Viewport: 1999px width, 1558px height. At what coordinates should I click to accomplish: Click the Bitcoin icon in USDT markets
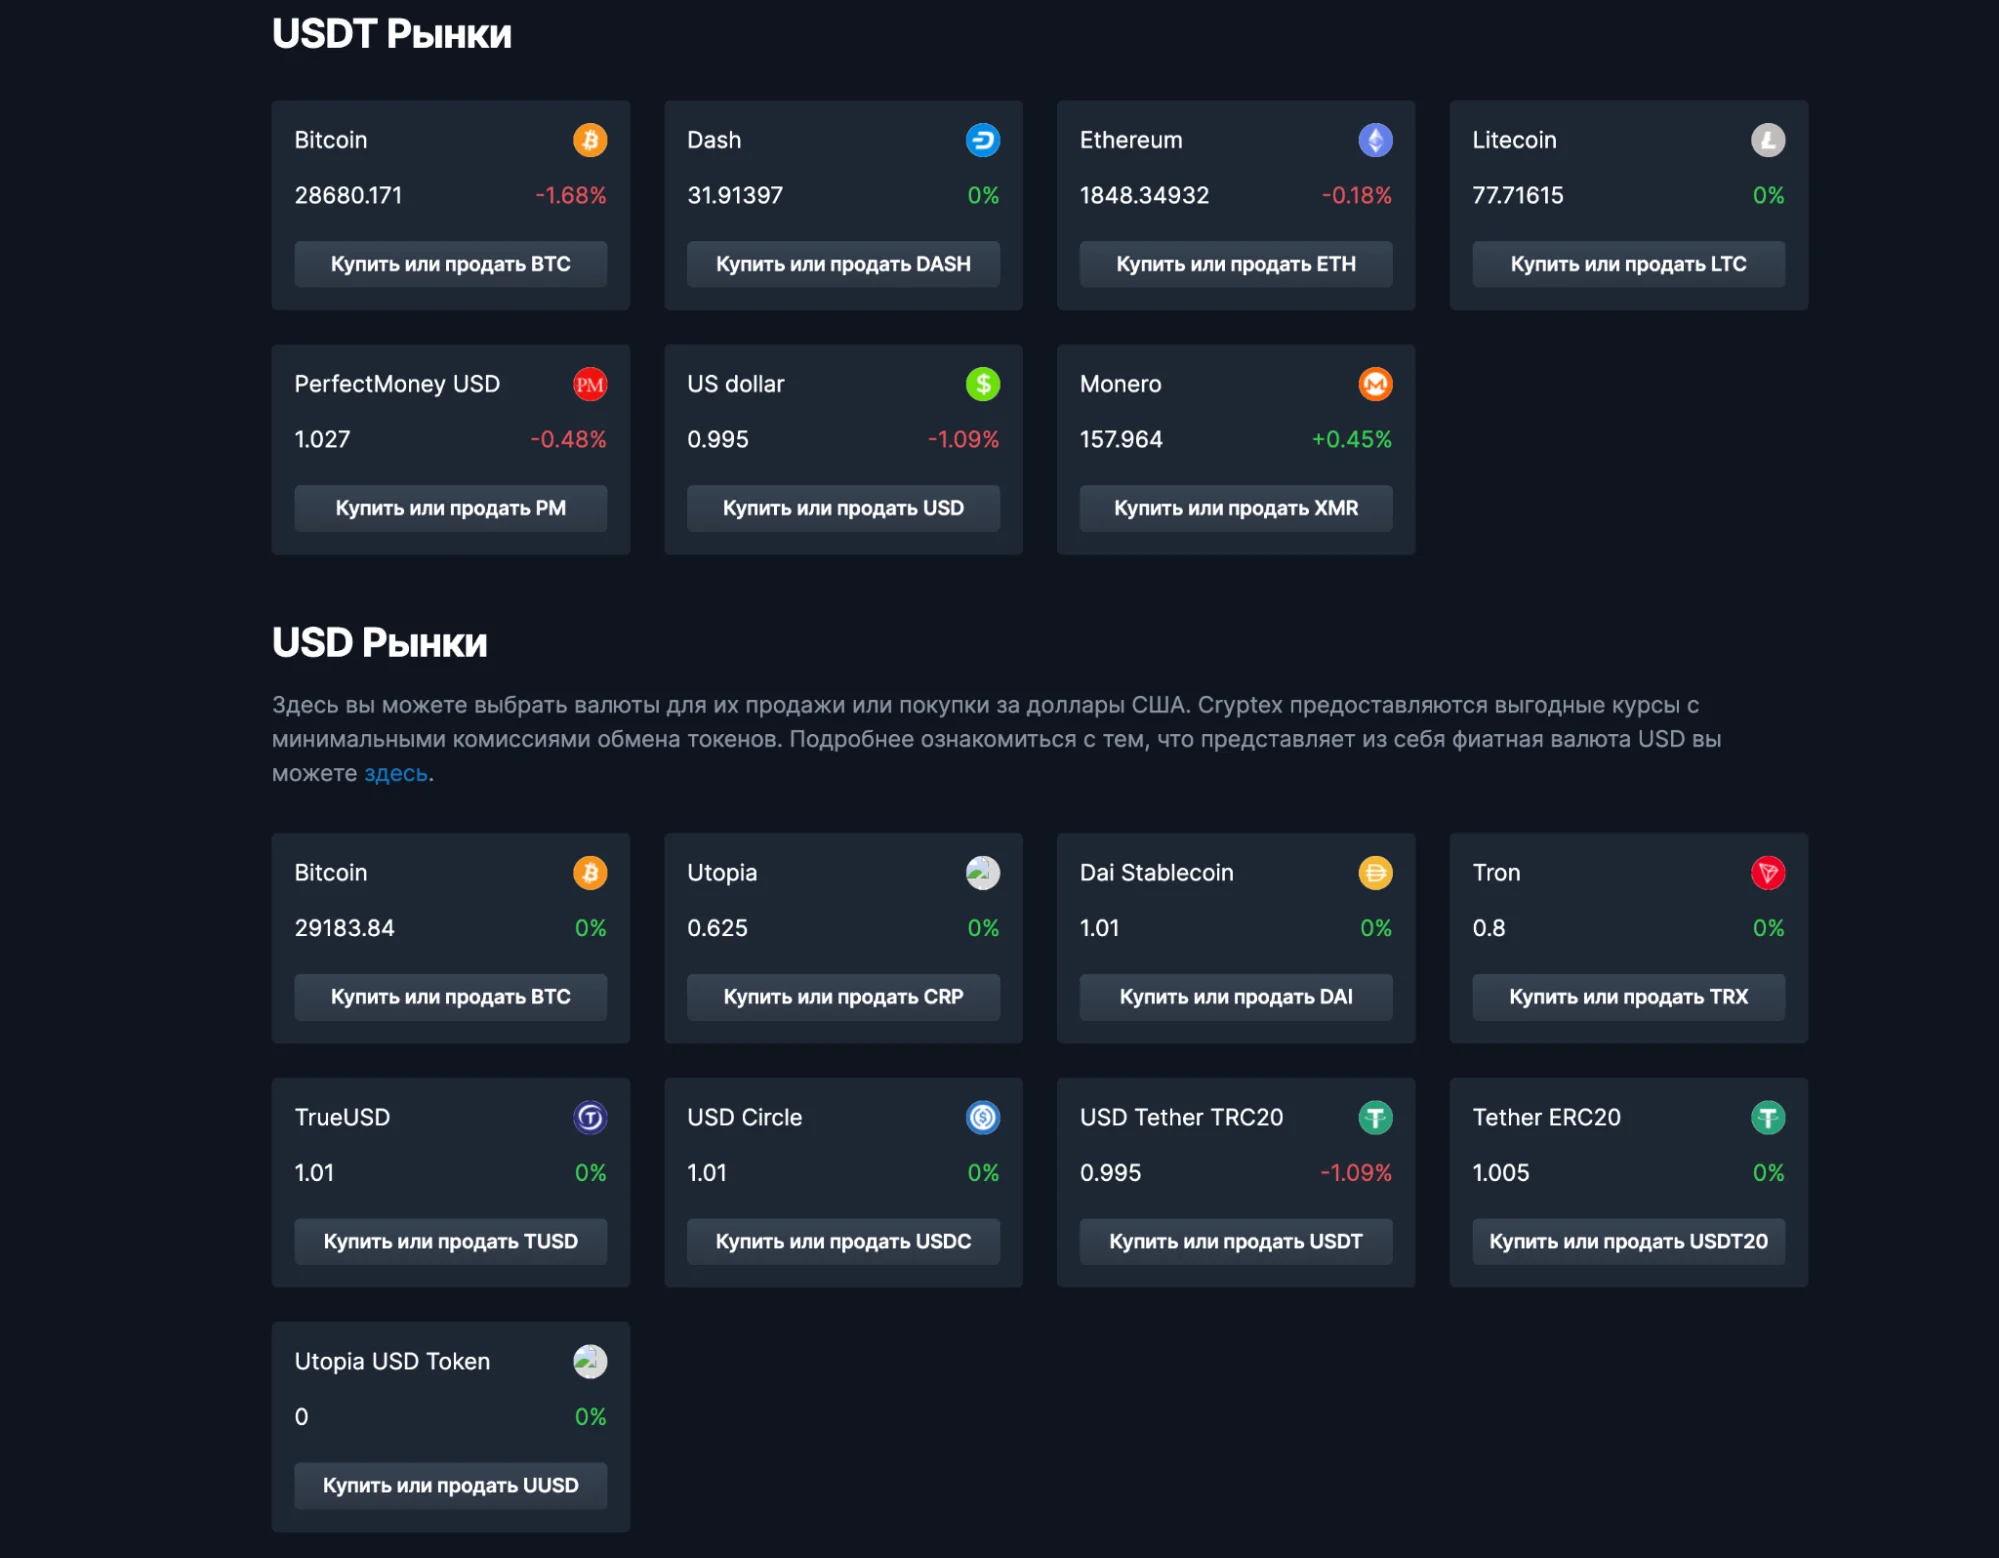click(x=590, y=140)
